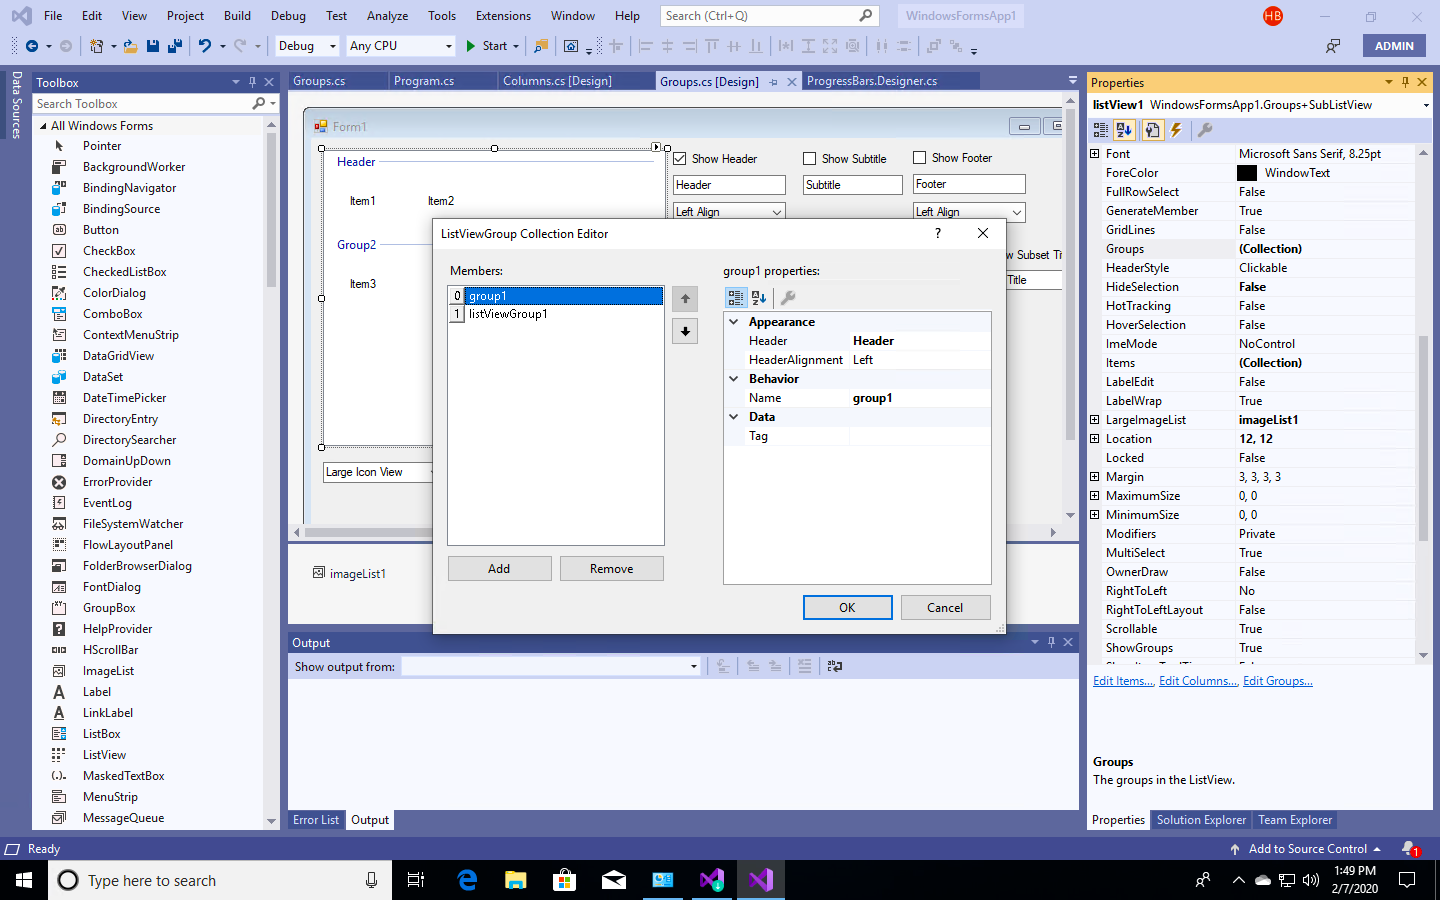Sort properties alphabetically in Properties panel
This screenshot has height=900, width=1440.
[x=1122, y=130]
